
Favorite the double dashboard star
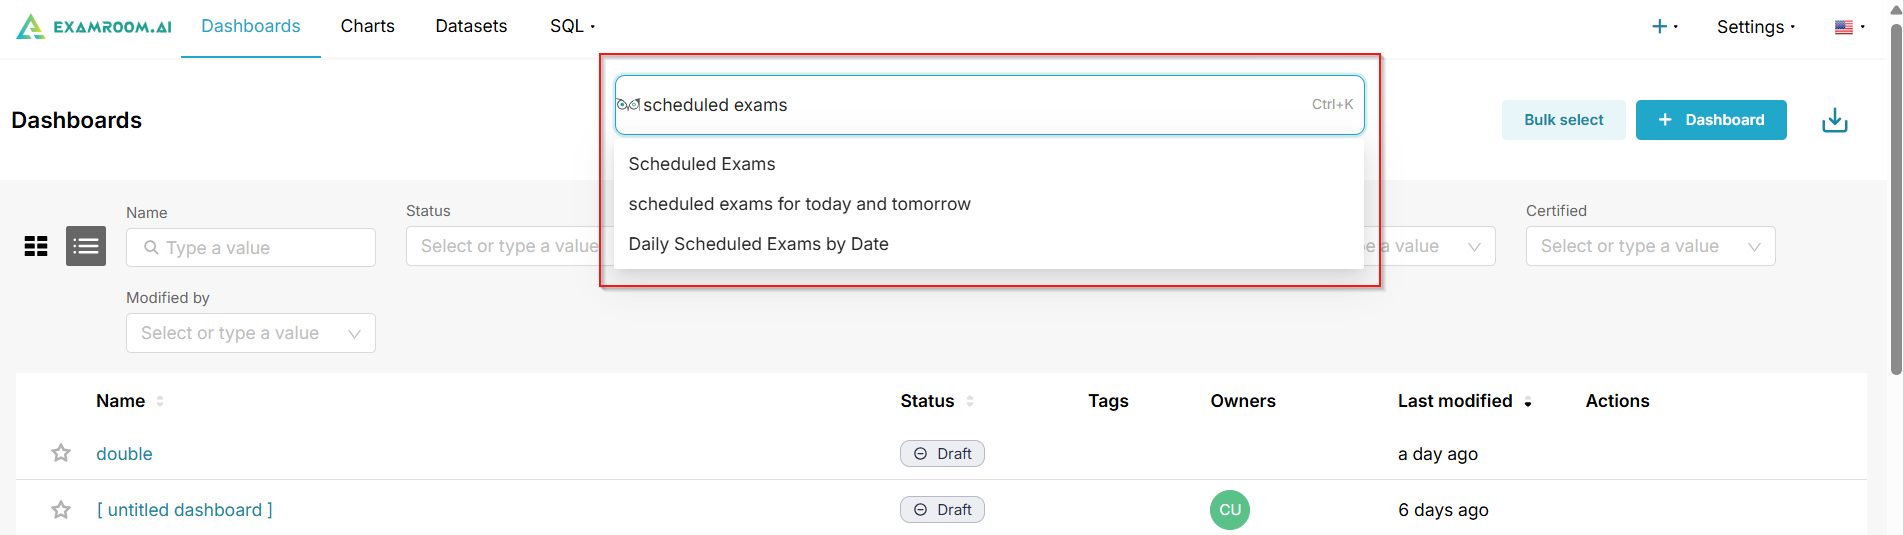point(61,454)
